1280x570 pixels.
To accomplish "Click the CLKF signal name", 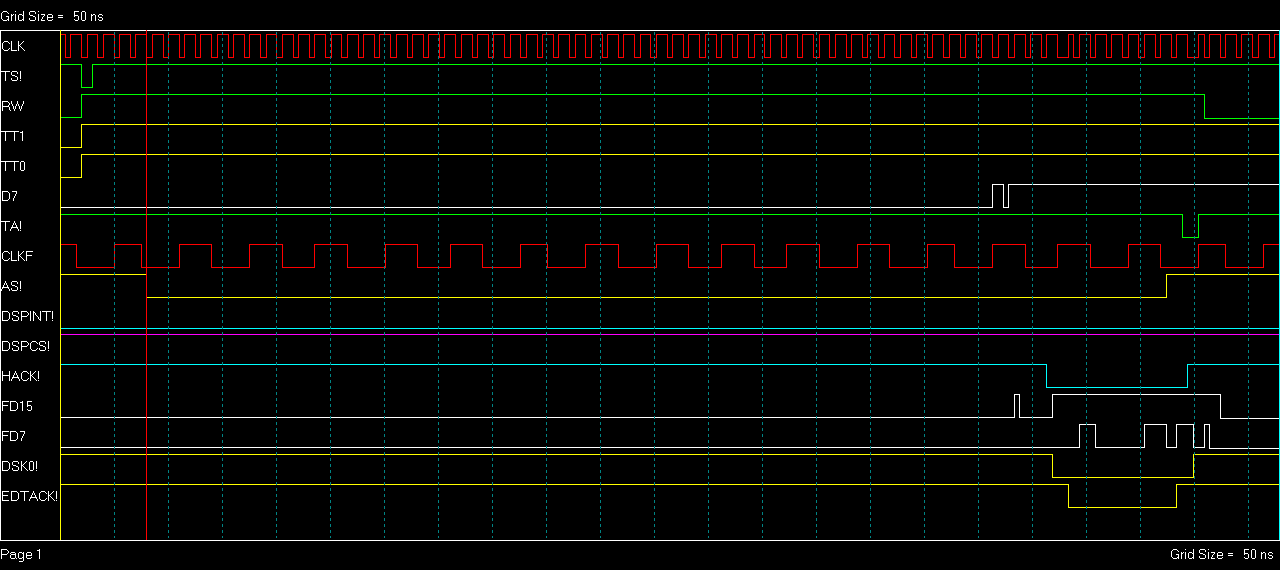I will pyautogui.click(x=17, y=257).
